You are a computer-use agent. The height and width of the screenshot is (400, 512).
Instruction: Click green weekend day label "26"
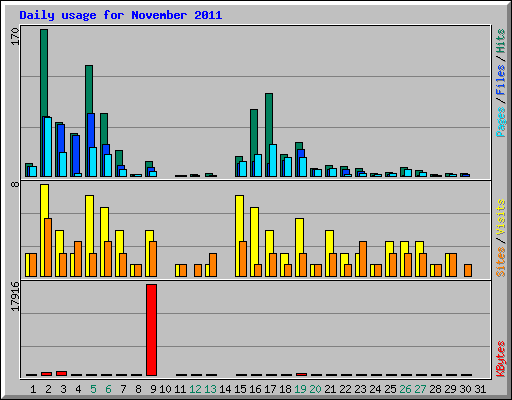click(x=405, y=389)
